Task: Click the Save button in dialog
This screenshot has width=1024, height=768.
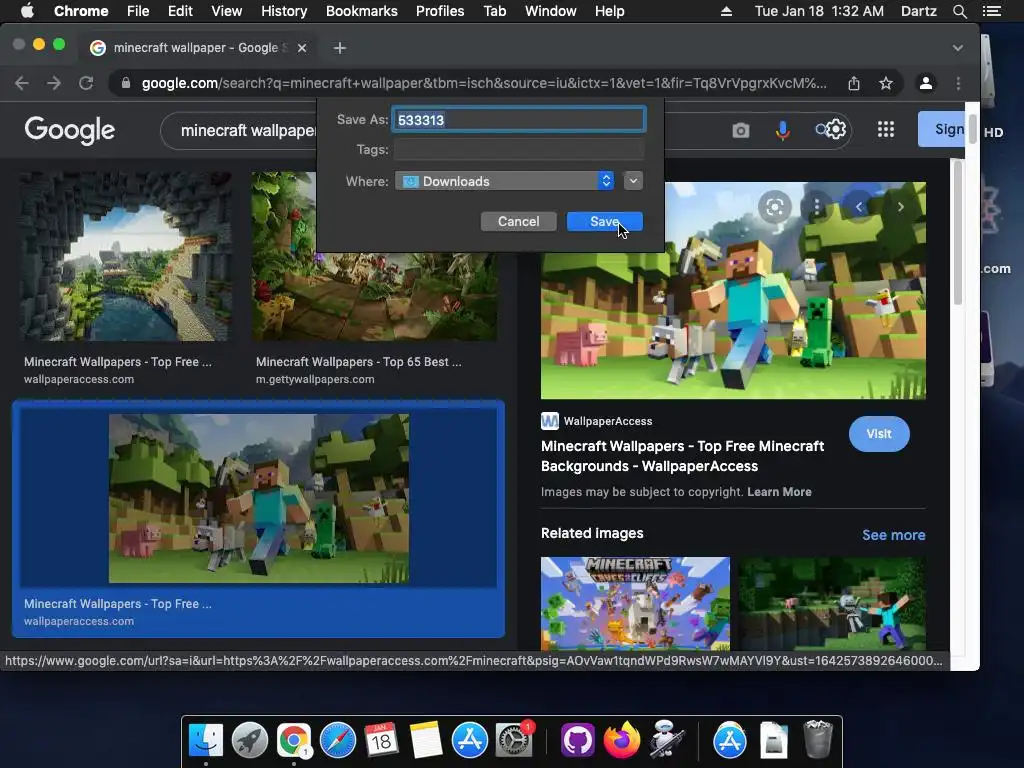Action: click(x=605, y=221)
